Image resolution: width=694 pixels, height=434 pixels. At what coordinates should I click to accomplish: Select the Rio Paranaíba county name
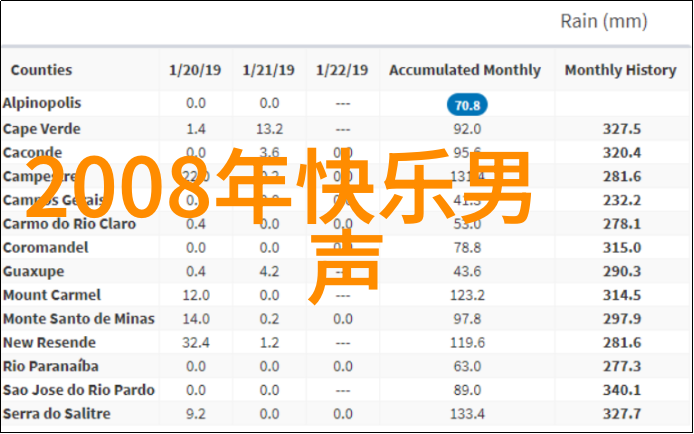tap(50, 366)
